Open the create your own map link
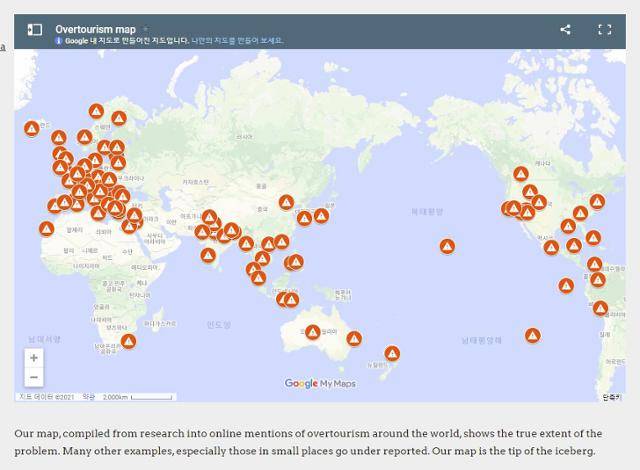 coord(237,41)
